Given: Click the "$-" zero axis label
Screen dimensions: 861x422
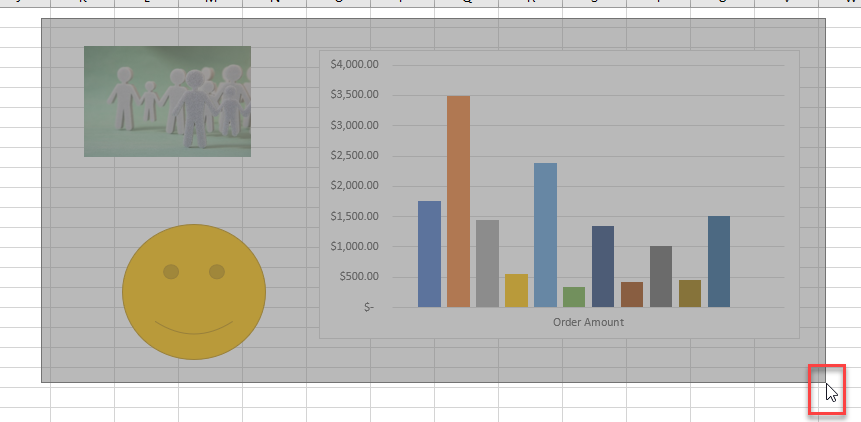Looking at the screenshot, I should (369, 307).
